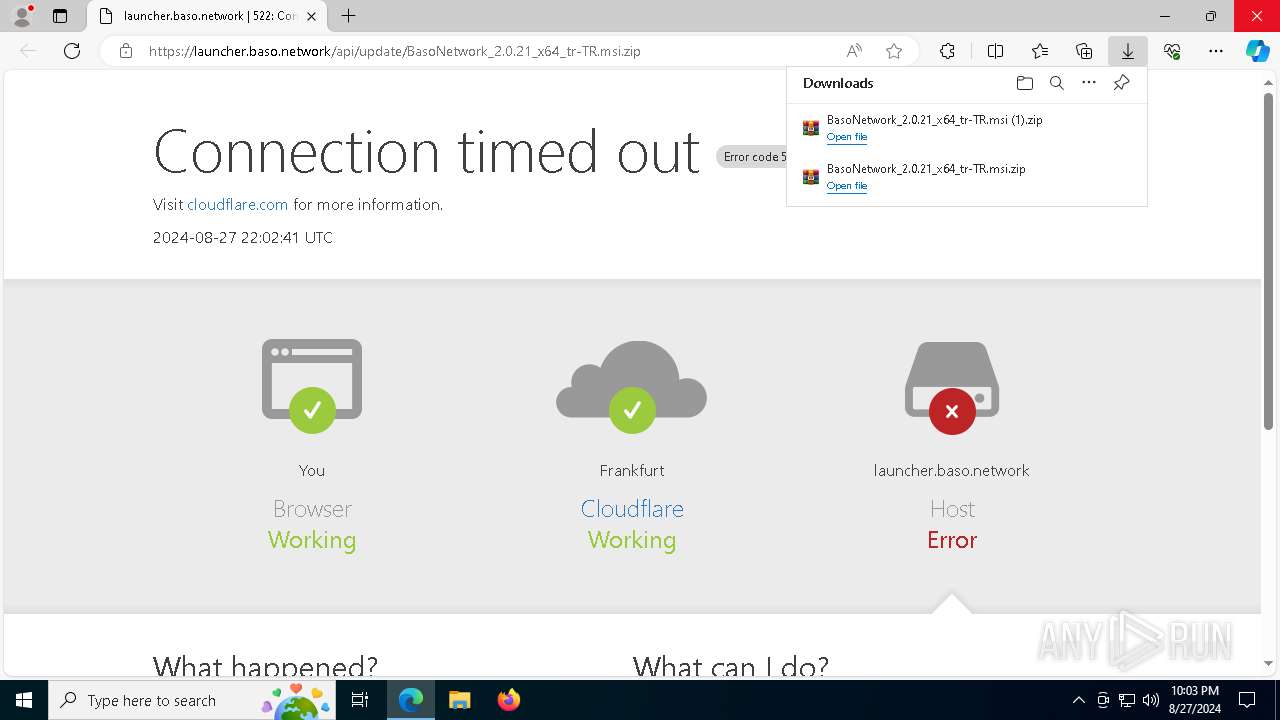Open the Windows Start menu
Image resolution: width=1280 pixels, height=720 pixels.
tap(24, 700)
